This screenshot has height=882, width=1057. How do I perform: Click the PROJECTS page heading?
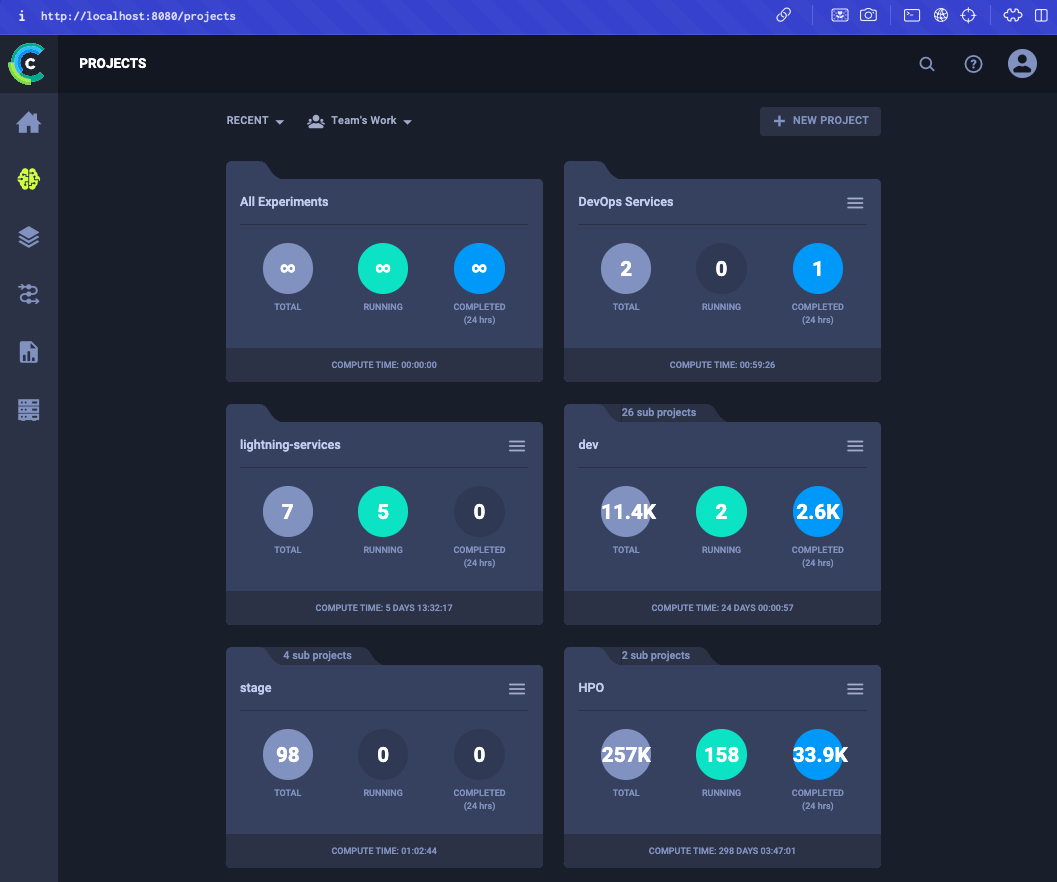[113, 63]
